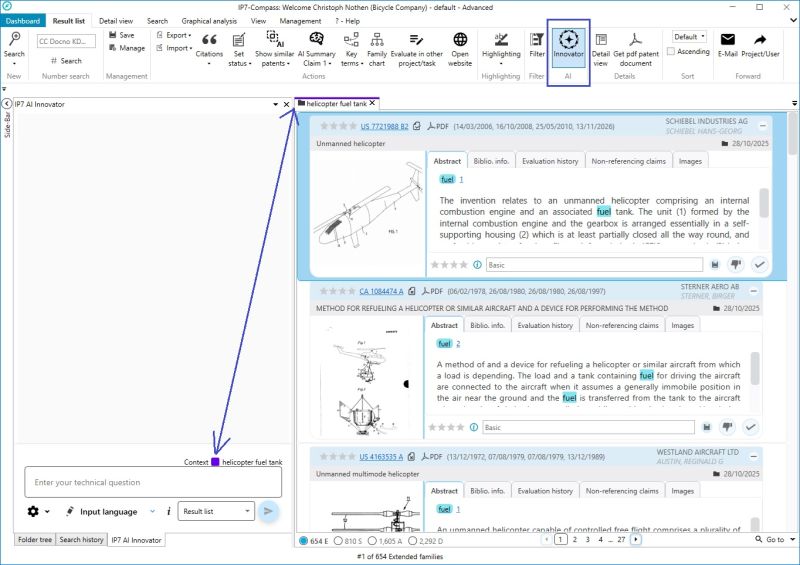Click the Open website globe icon
The width and height of the screenshot is (800, 565).
pyautogui.click(x=459, y=40)
